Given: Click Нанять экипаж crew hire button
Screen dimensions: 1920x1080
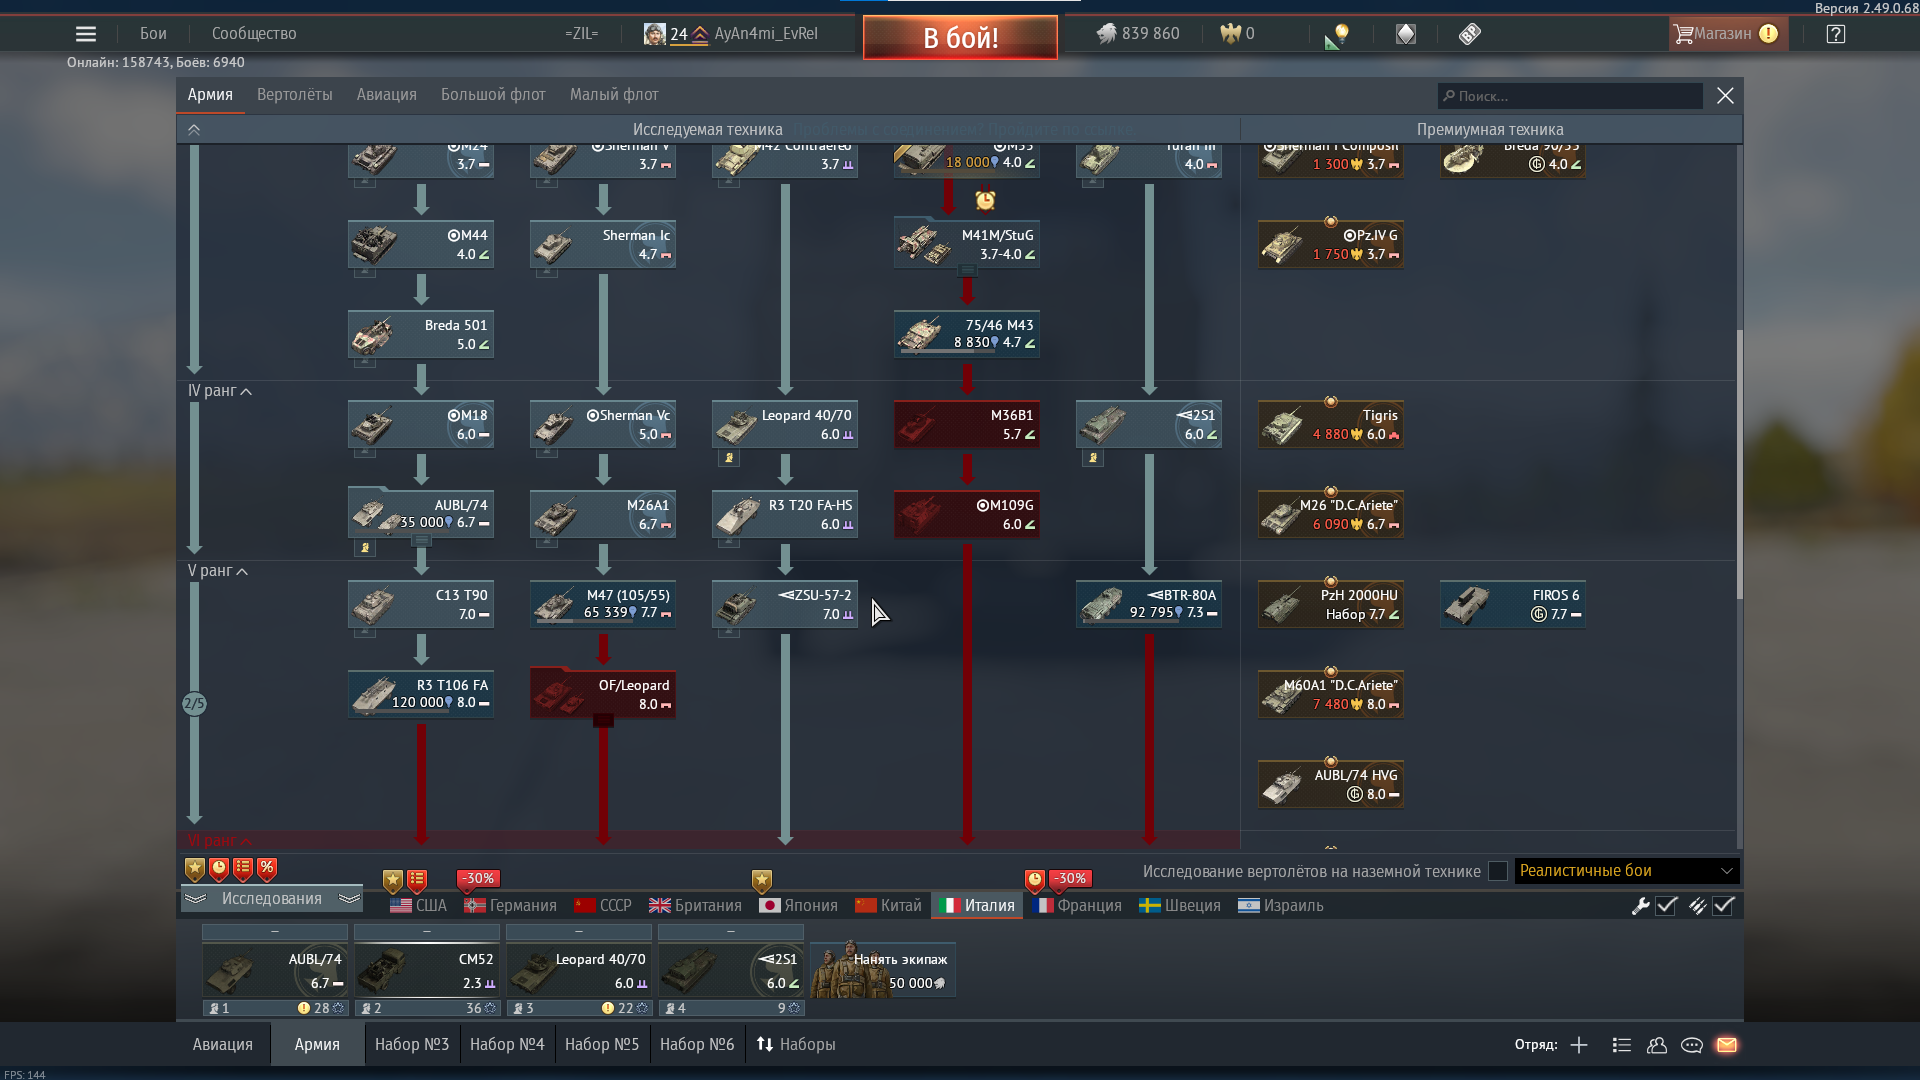Looking at the screenshot, I should [883, 970].
